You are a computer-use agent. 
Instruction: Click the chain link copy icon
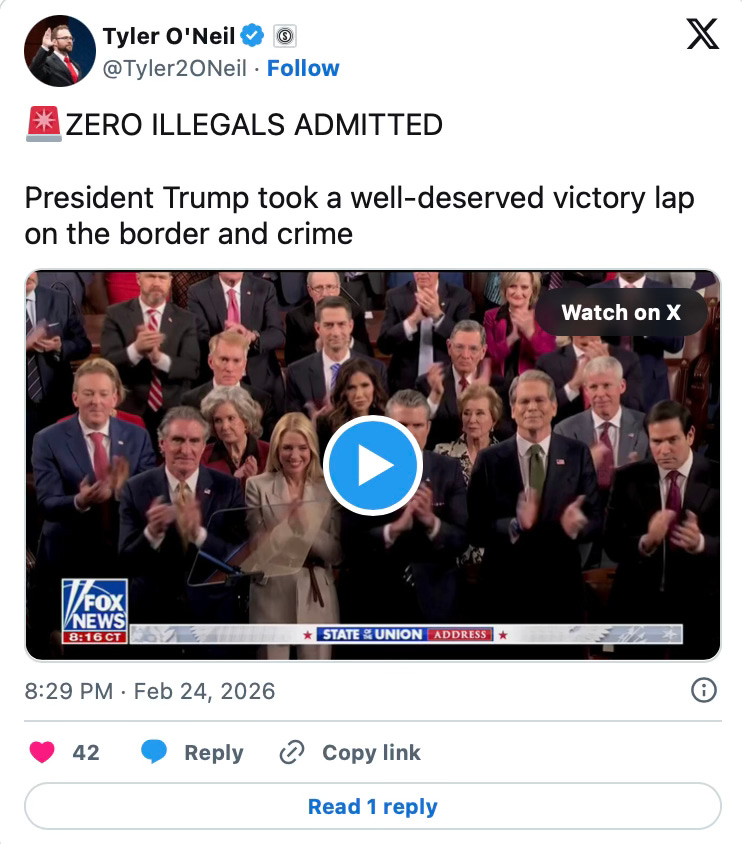292,752
